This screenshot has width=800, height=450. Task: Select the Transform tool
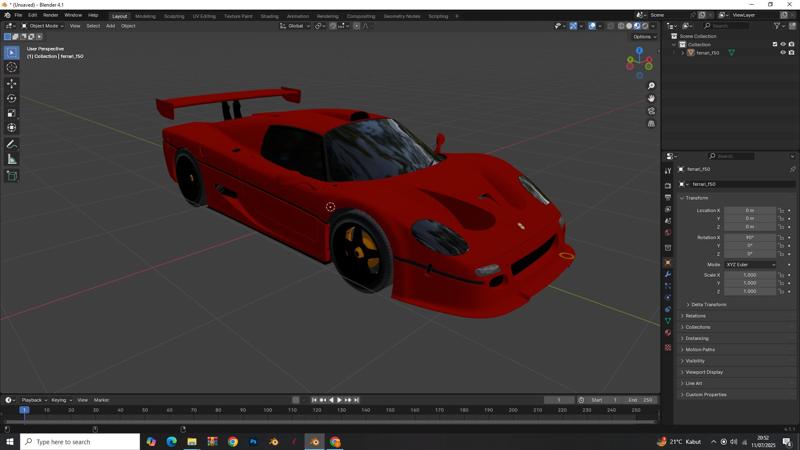point(12,128)
